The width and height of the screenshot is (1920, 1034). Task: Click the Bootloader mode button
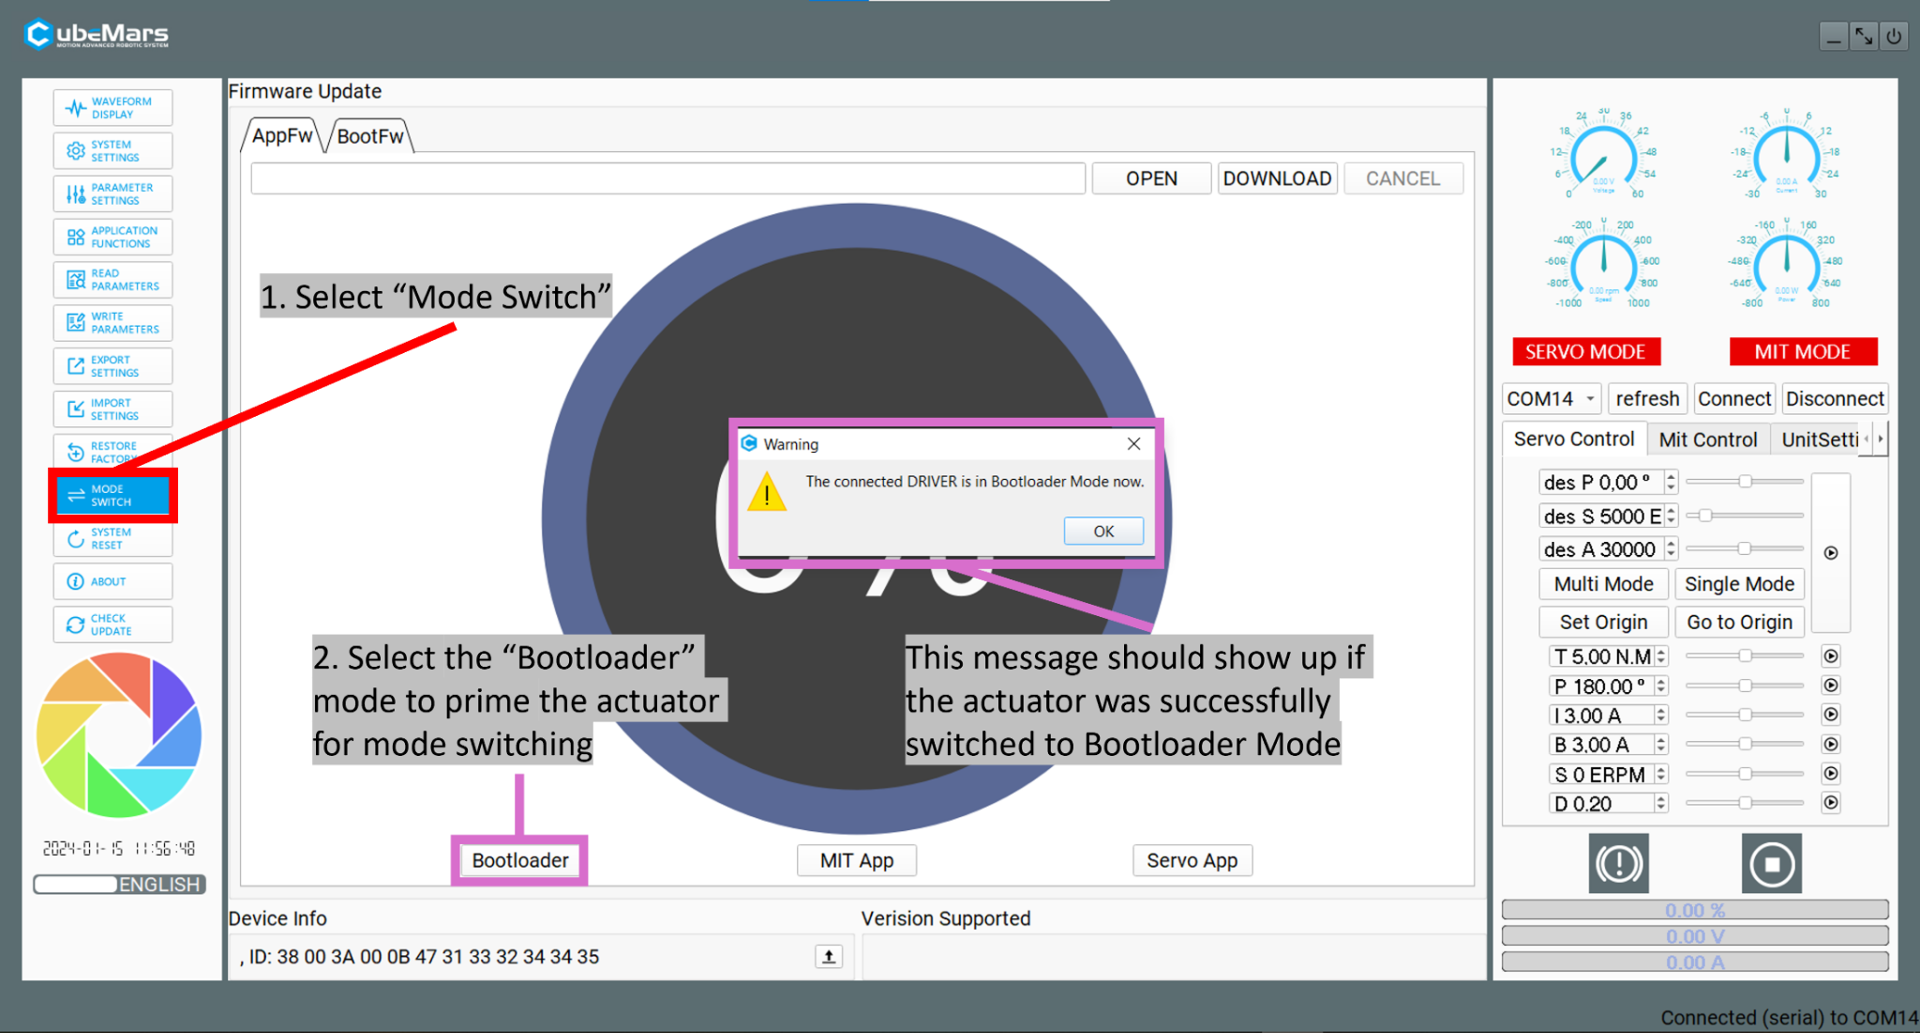click(x=520, y=860)
